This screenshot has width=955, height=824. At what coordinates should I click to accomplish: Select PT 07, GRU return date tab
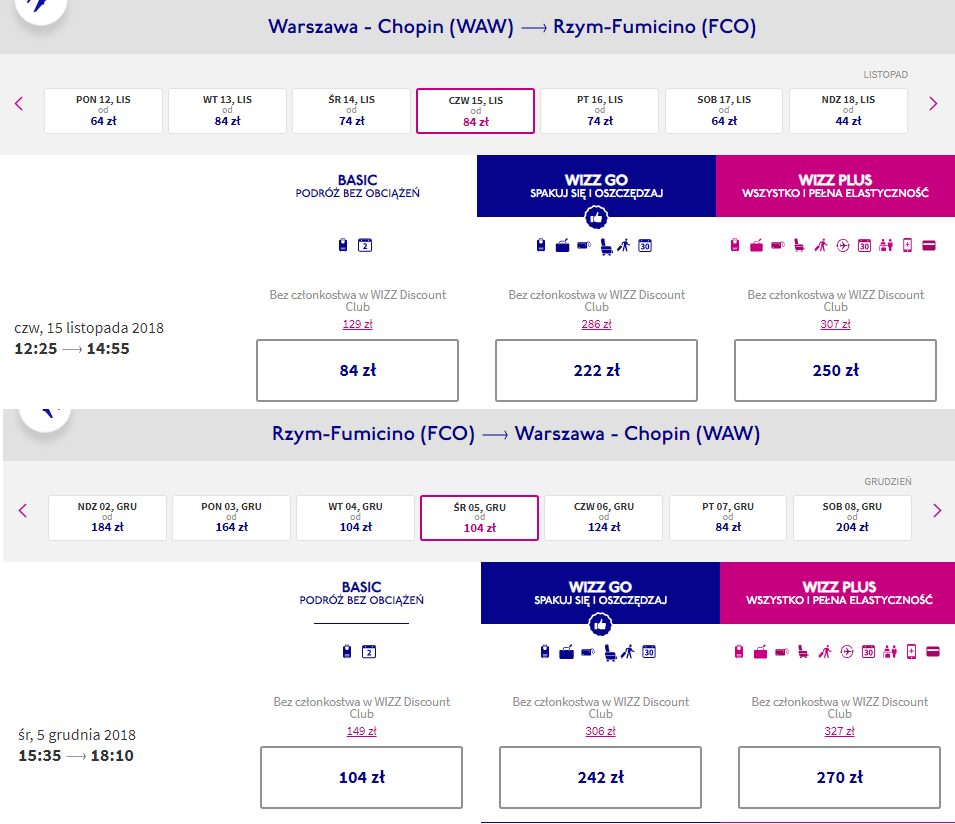[x=728, y=518]
